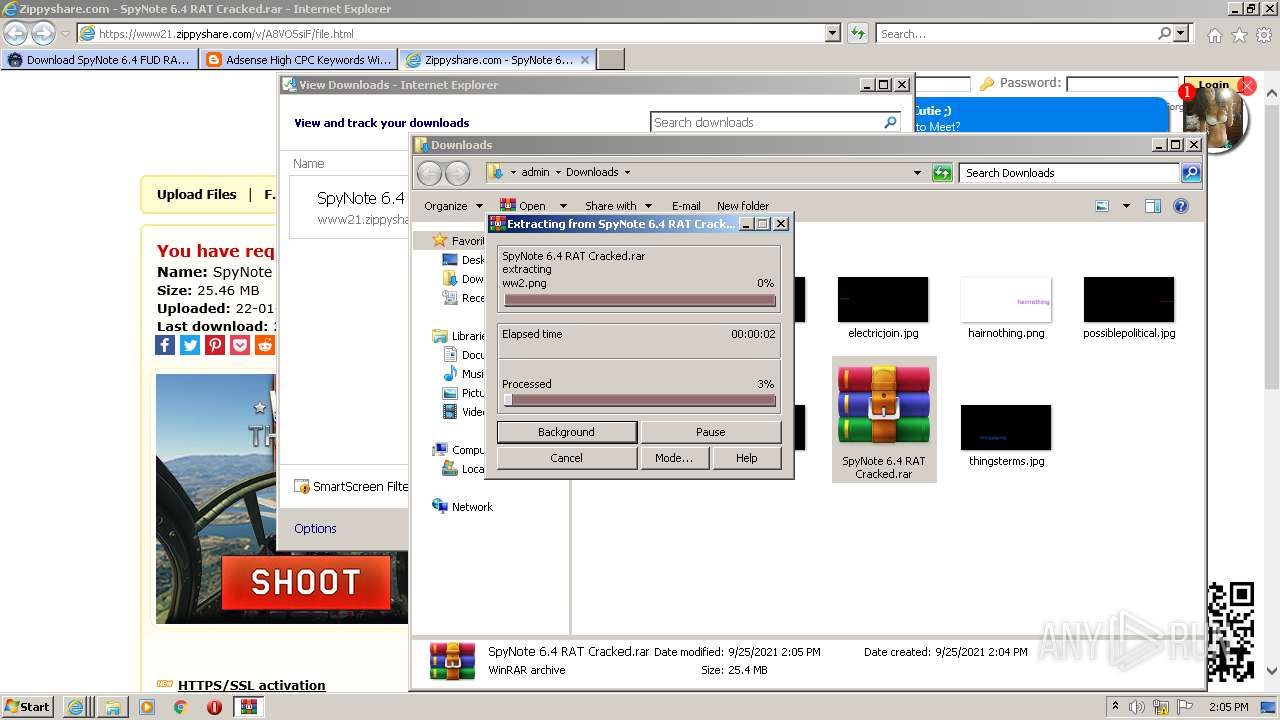
Task: Click the WinRAR taskbar icon
Action: (249, 707)
